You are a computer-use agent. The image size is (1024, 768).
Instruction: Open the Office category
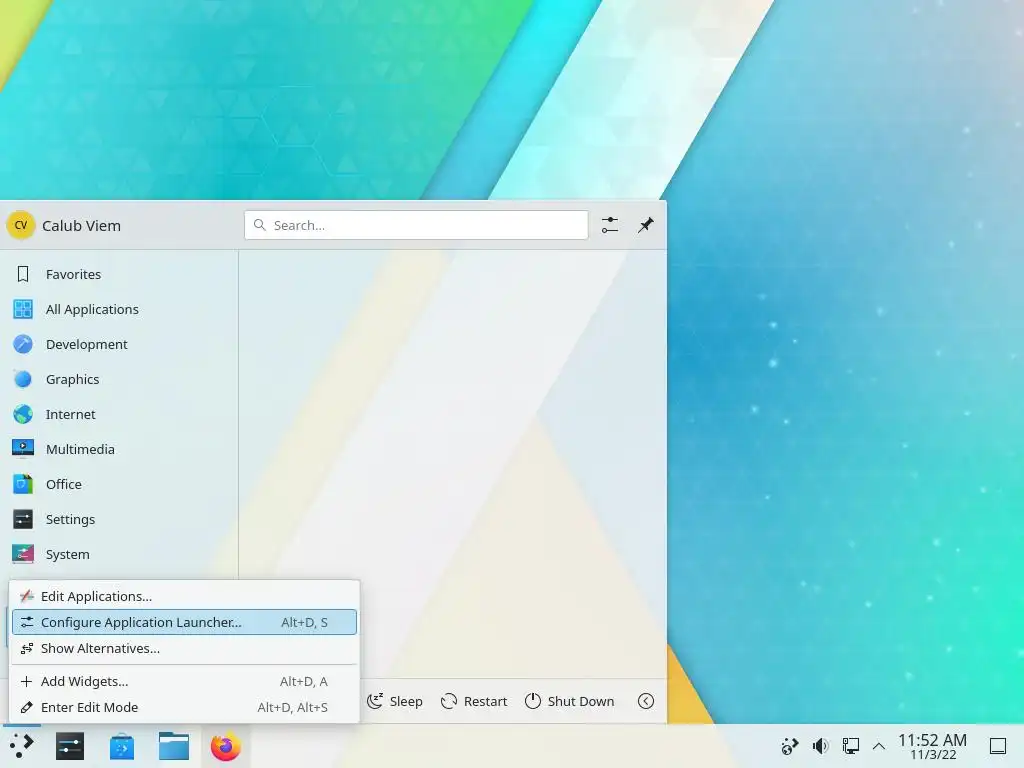(x=119, y=484)
